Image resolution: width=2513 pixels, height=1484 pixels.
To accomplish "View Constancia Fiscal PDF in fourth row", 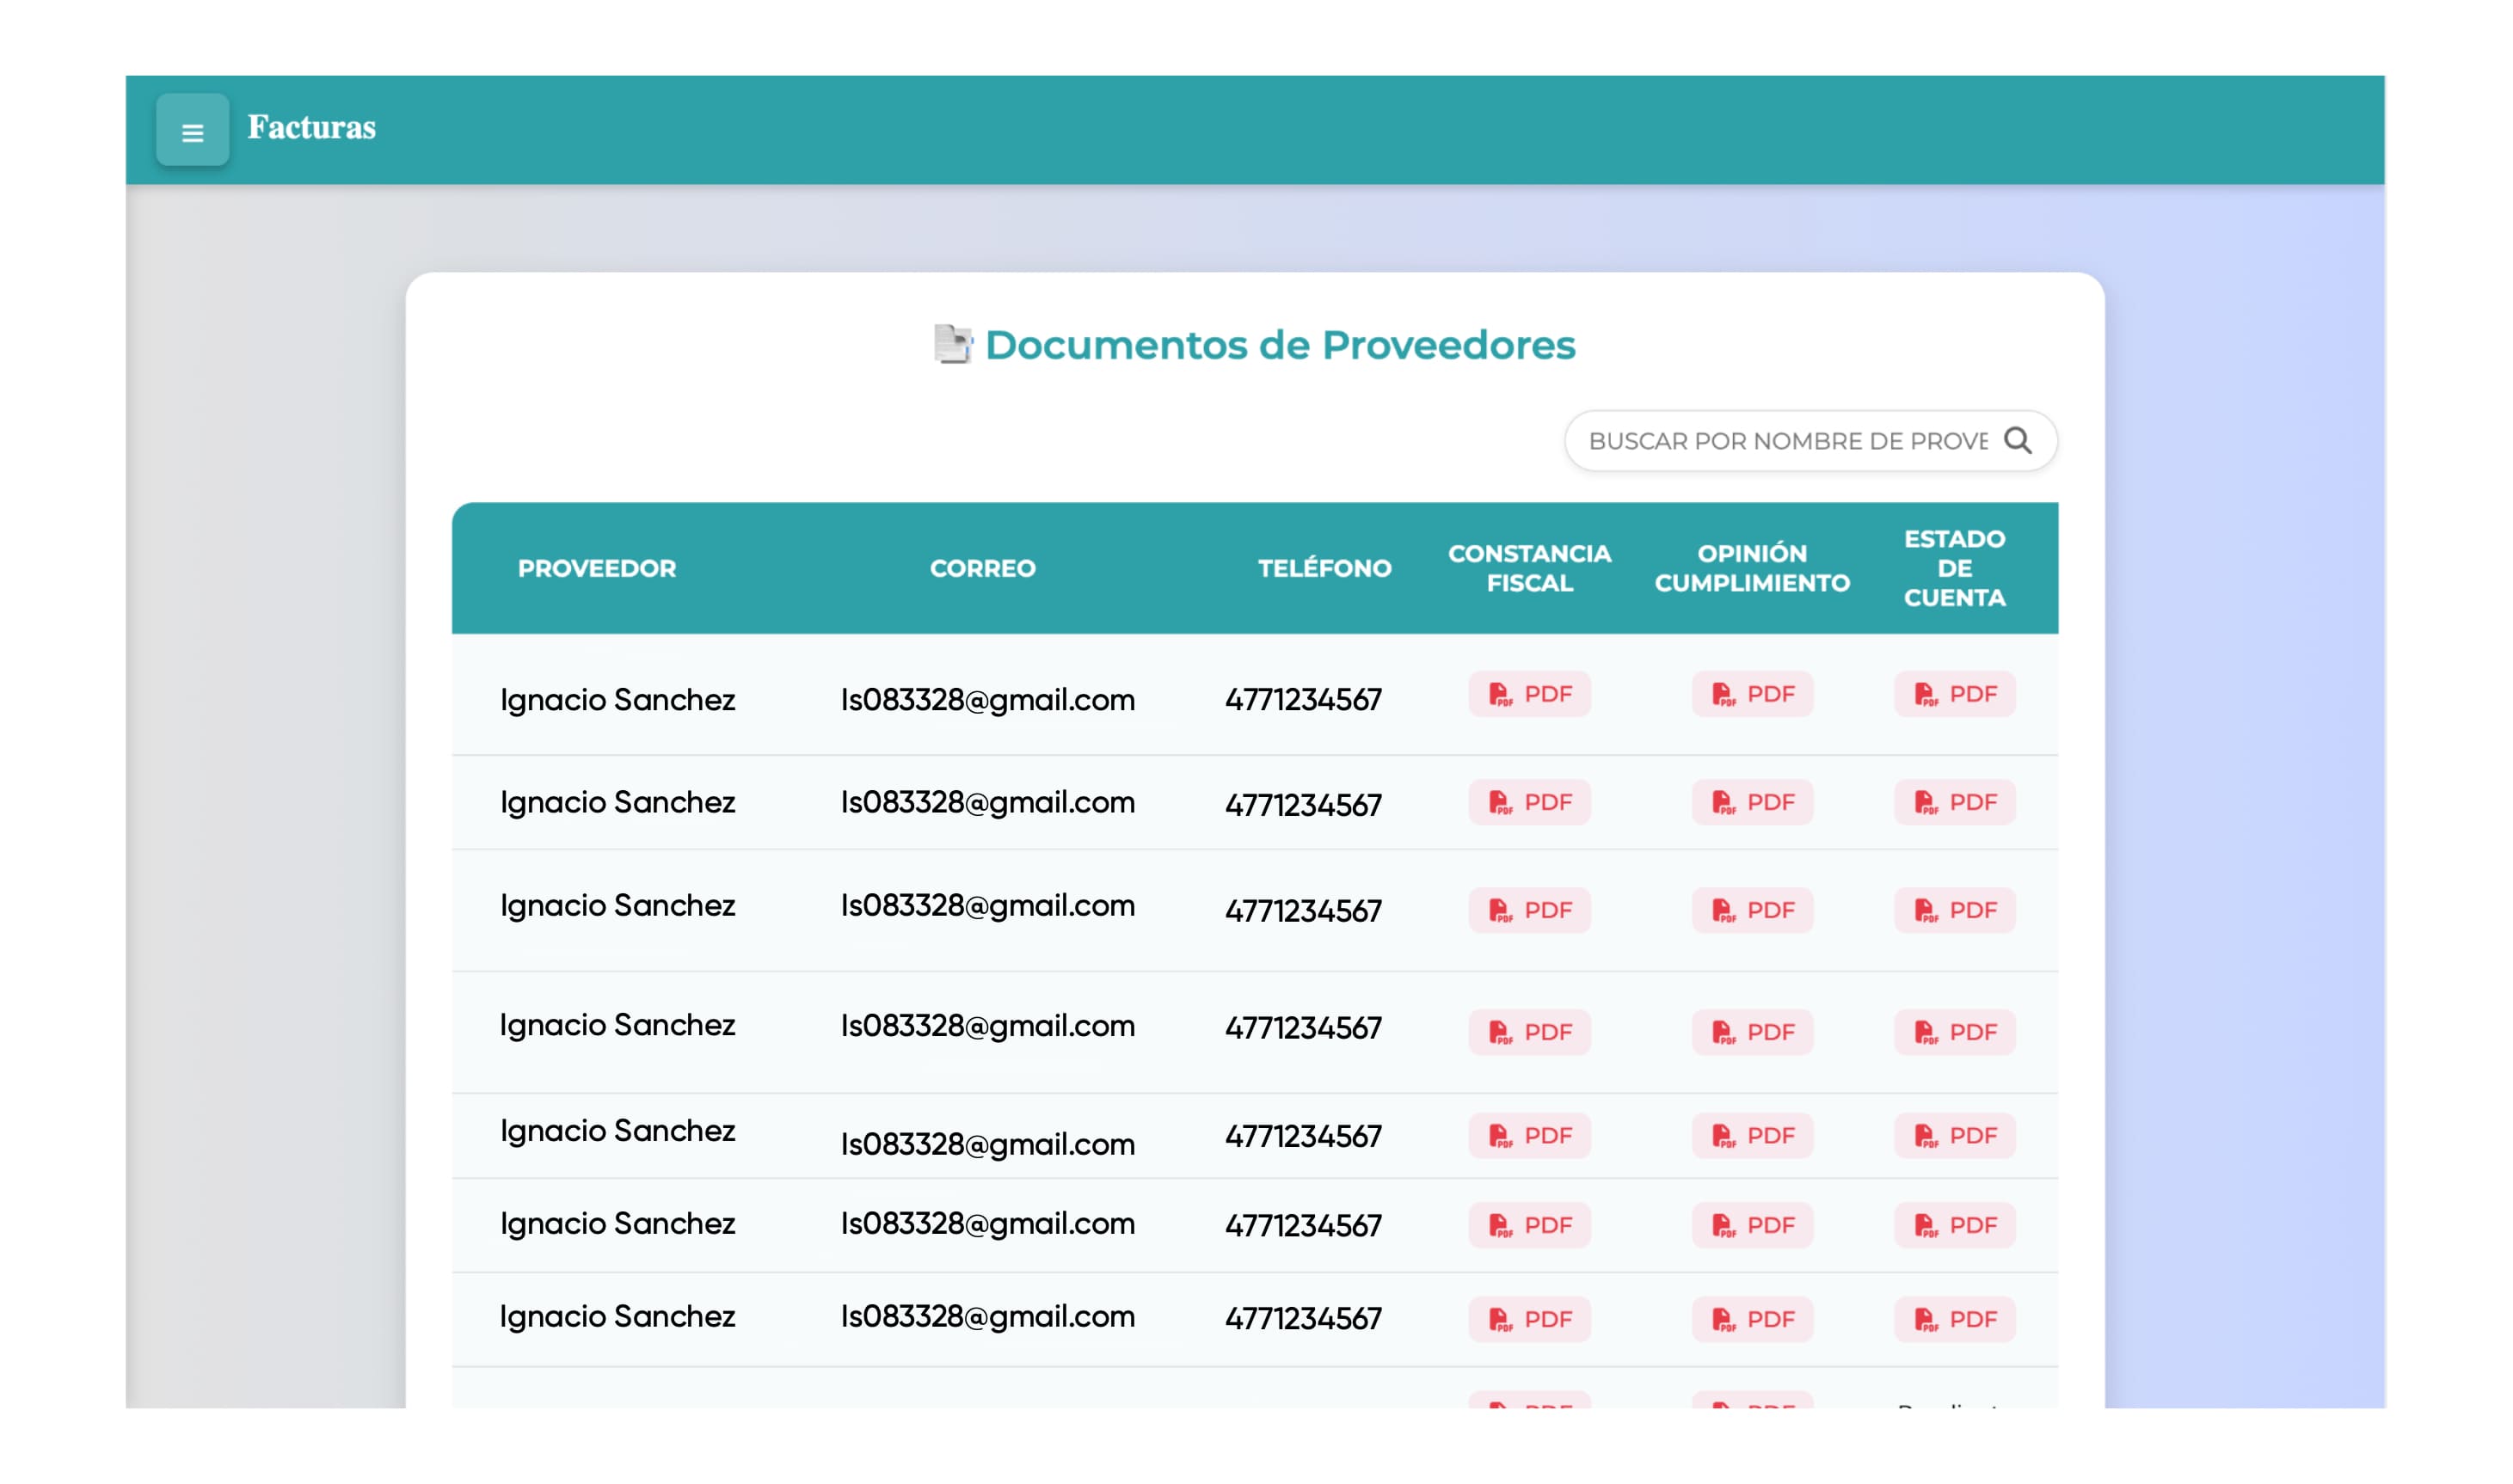I will 1530,1032.
